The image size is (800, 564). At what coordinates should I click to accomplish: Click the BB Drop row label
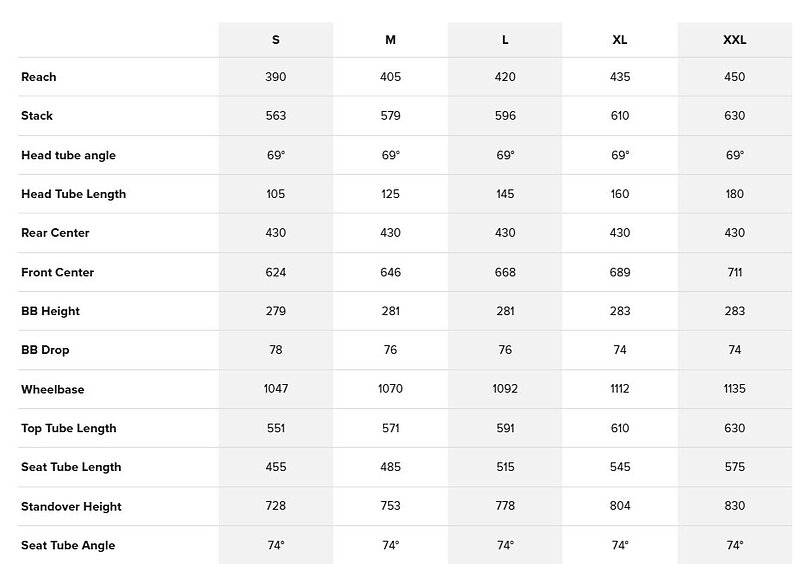[45, 350]
